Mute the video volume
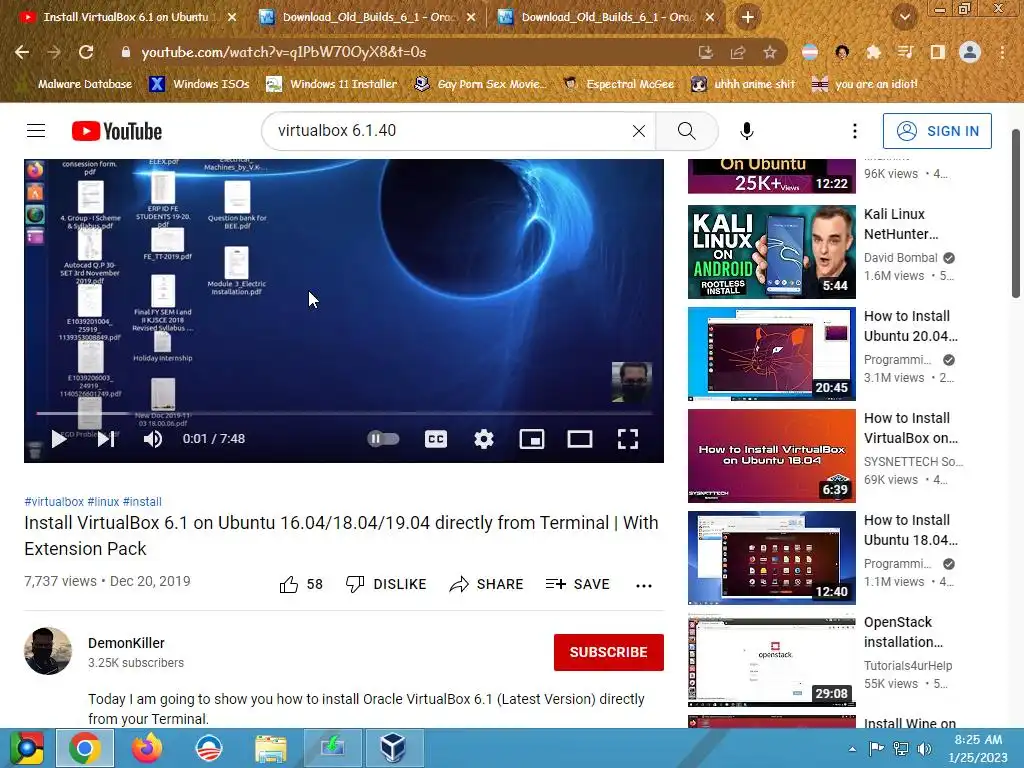 pos(153,439)
